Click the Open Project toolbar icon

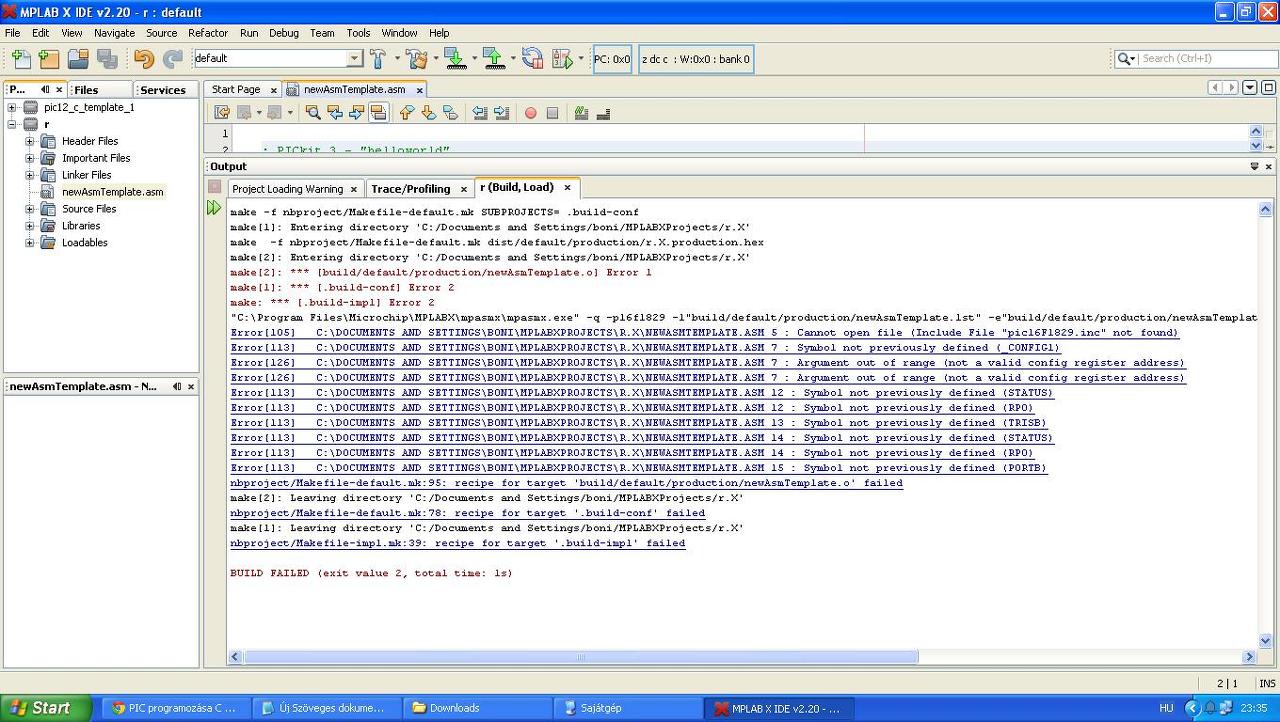(x=78, y=59)
